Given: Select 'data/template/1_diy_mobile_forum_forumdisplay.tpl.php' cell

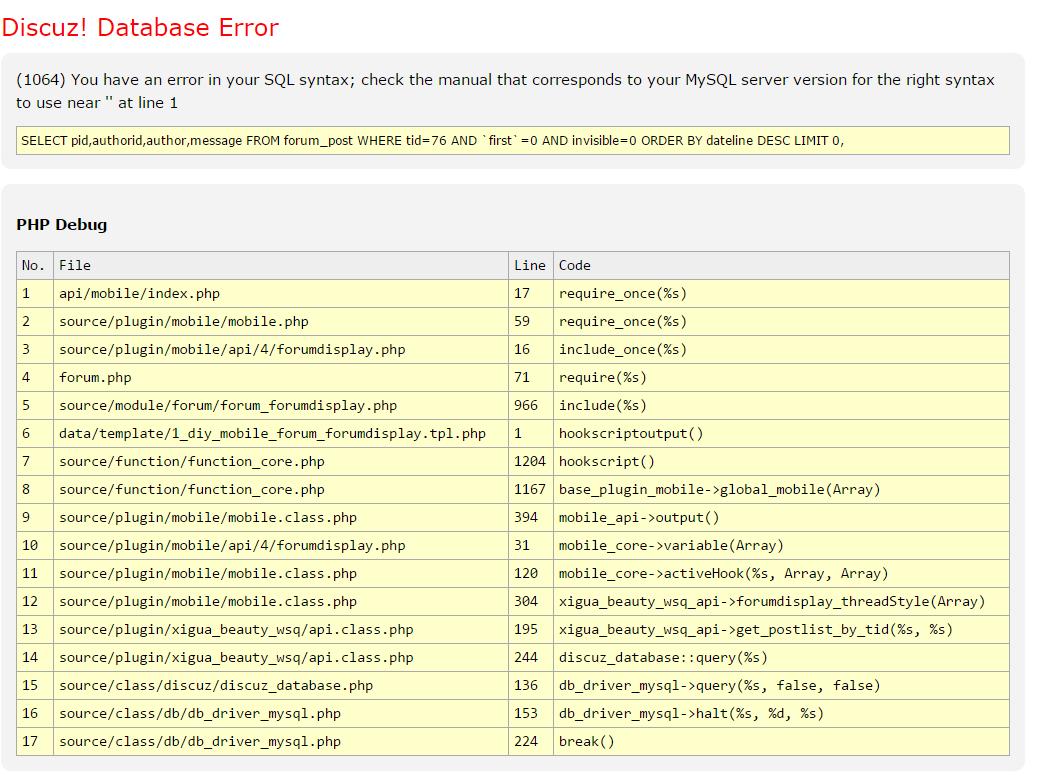Looking at the screenshot, I should [x=281, y=433].
